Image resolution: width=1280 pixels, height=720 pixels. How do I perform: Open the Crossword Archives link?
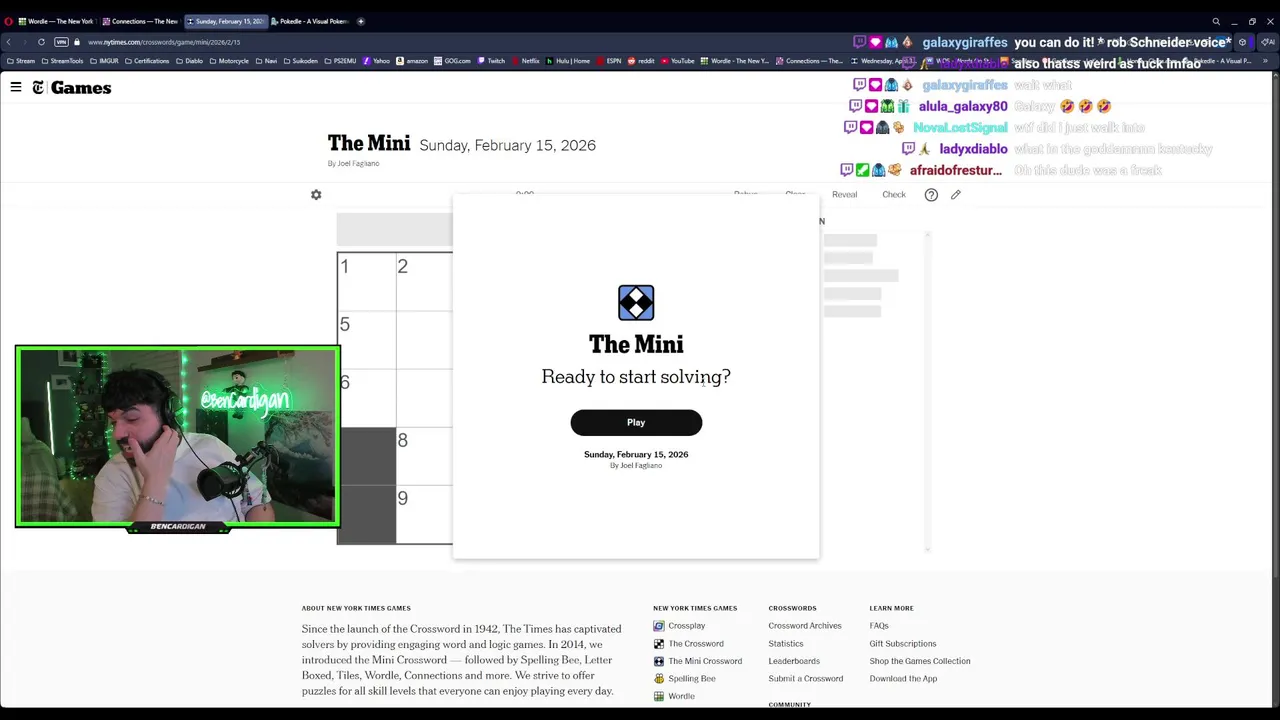pos(805,626)
